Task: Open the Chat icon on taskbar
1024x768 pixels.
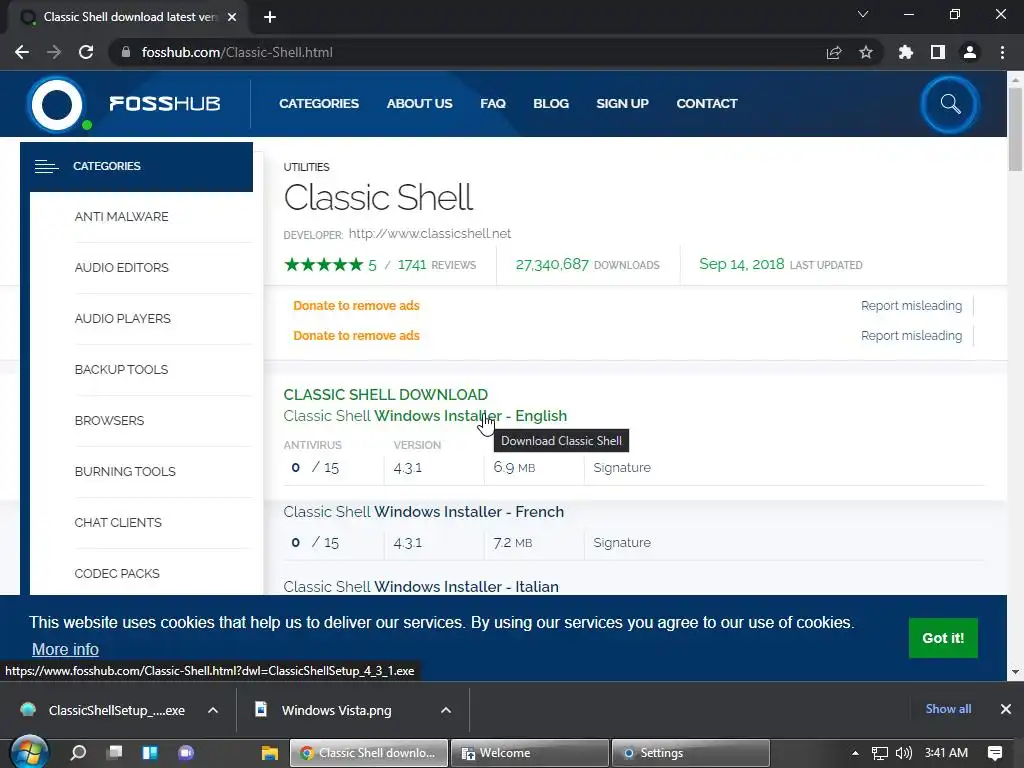Action: pyautogui.click(x=186, y=752)
